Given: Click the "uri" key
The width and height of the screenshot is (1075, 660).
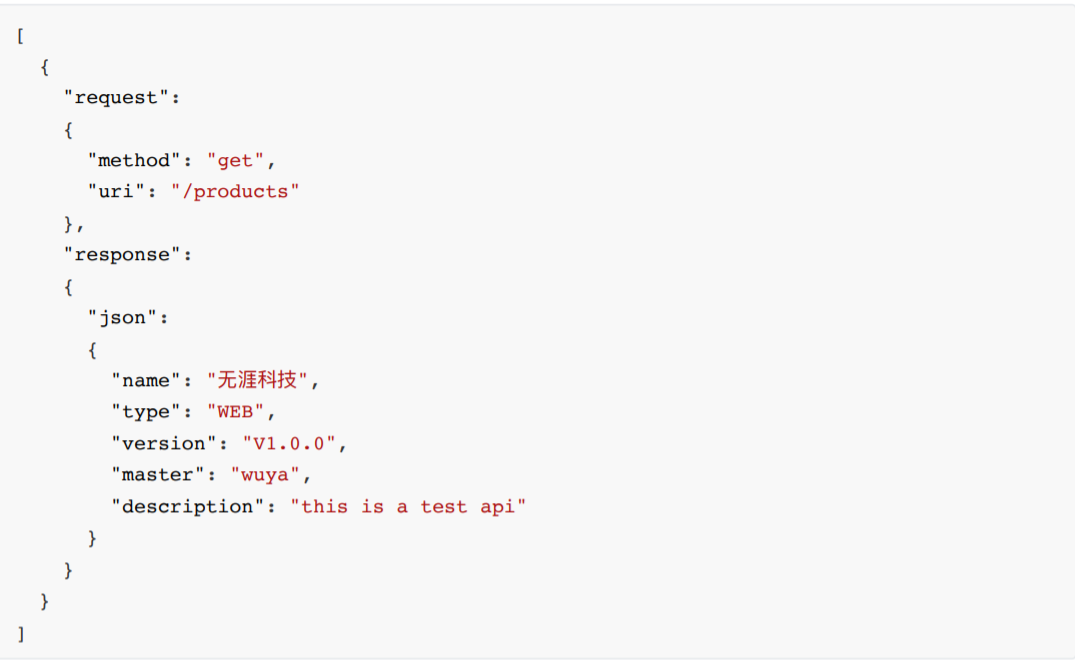Looking at the screenshot, I should point(116,191).
